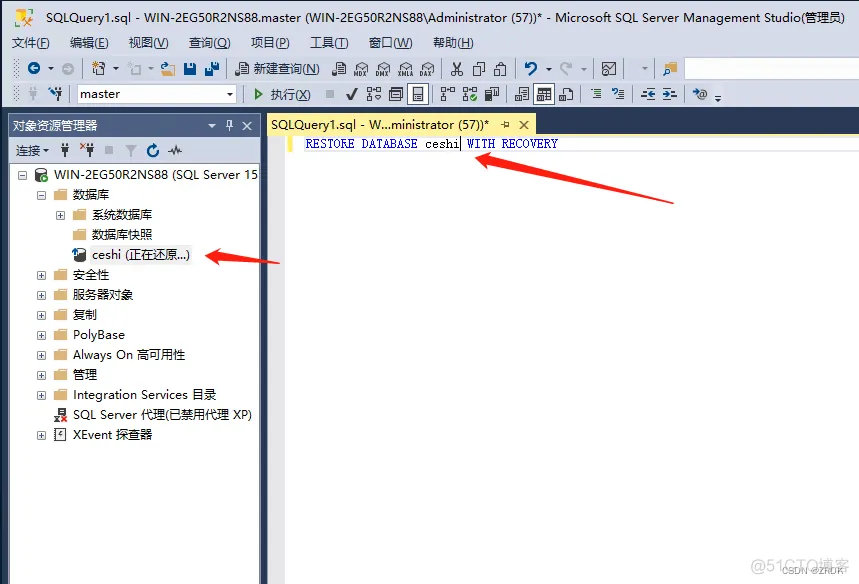859x584 pixels.
Task: Click the Database Engine Query icon
Action: pos(339,68)
